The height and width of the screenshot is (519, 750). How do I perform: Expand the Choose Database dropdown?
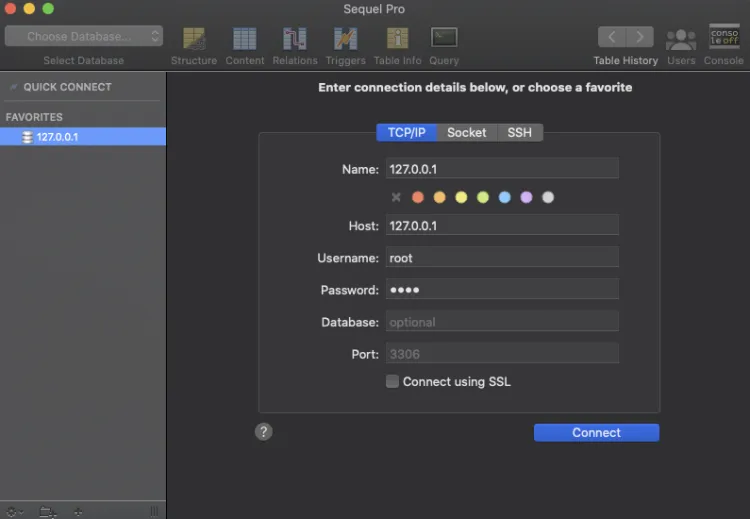84,36
